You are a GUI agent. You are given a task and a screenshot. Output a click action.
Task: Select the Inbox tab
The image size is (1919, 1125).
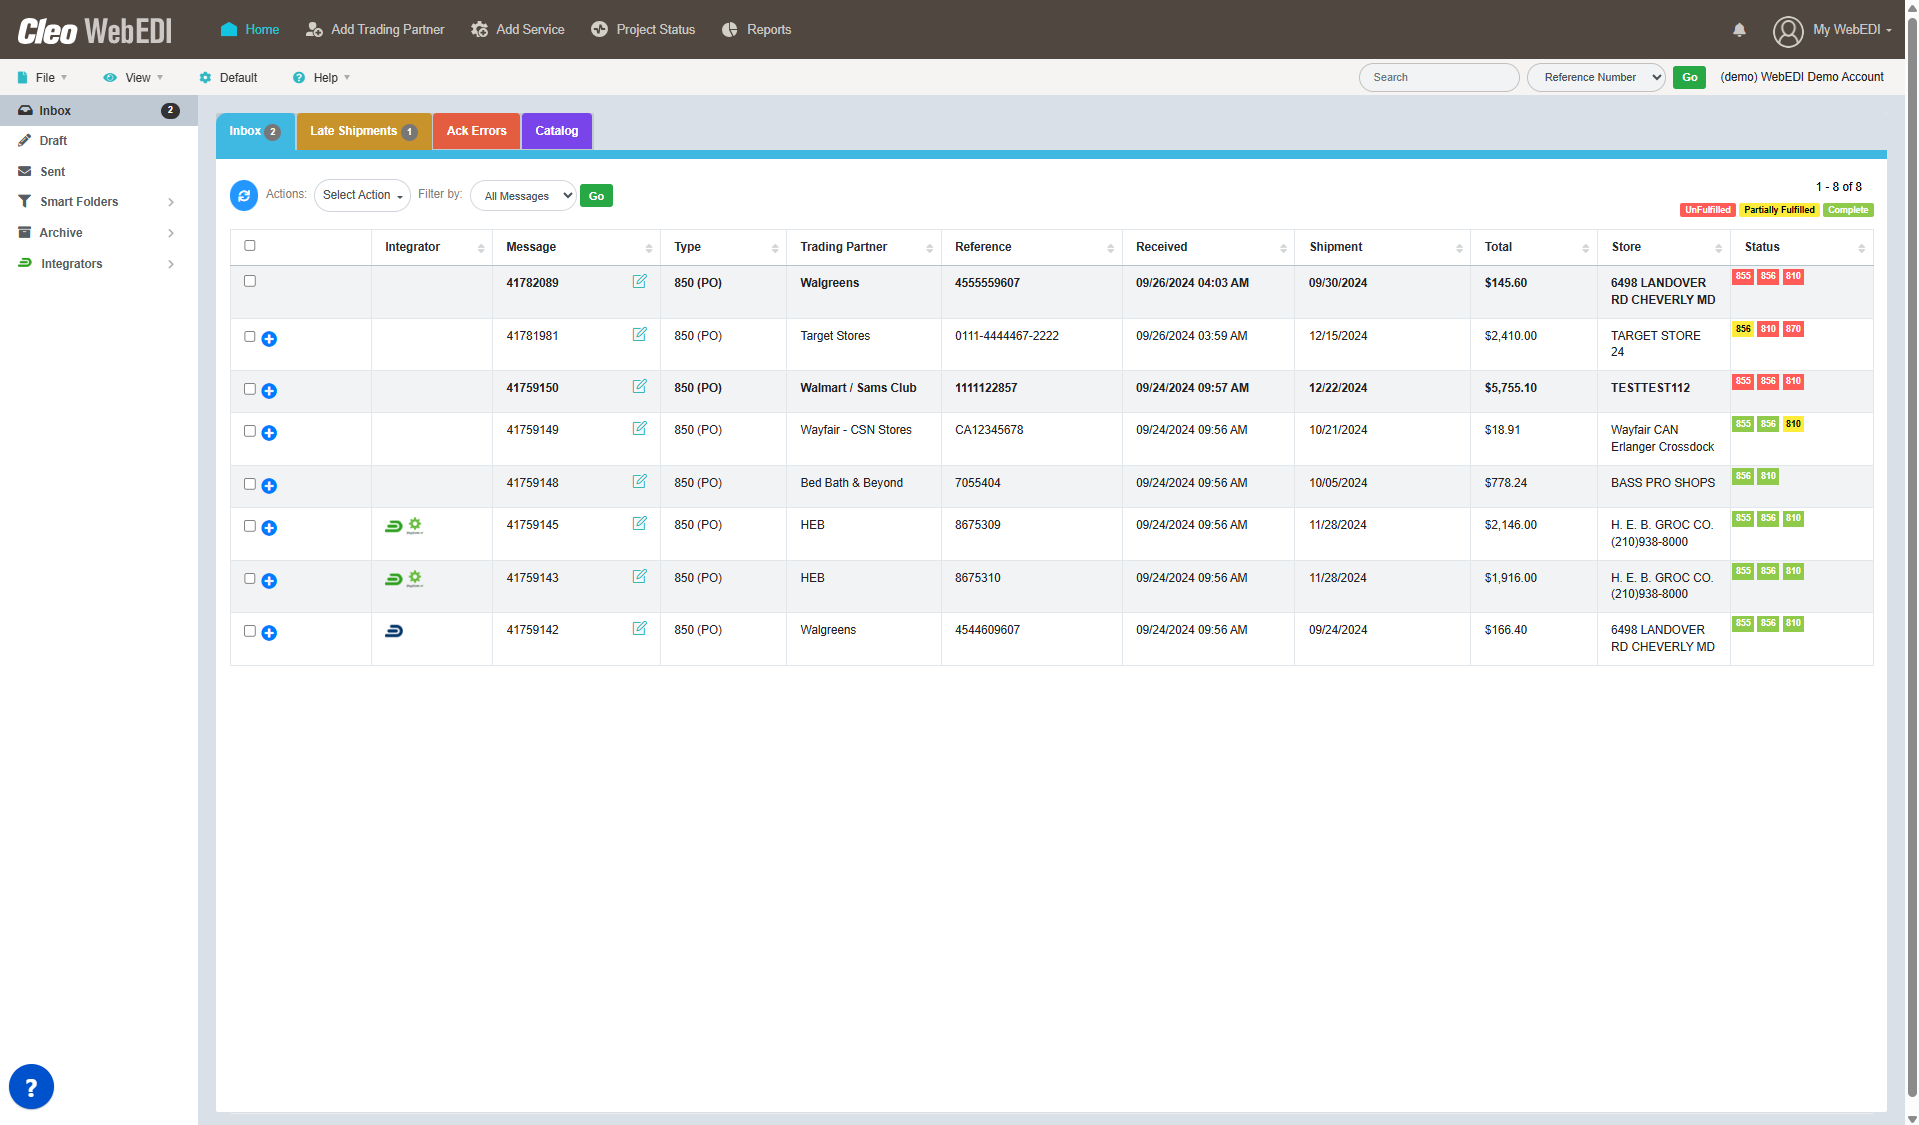[255, 131]
